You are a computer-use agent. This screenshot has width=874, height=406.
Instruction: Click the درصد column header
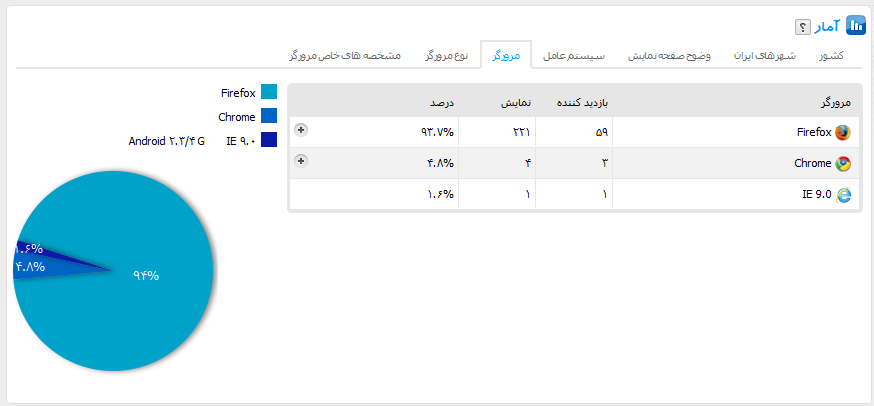tap(442, 101)
